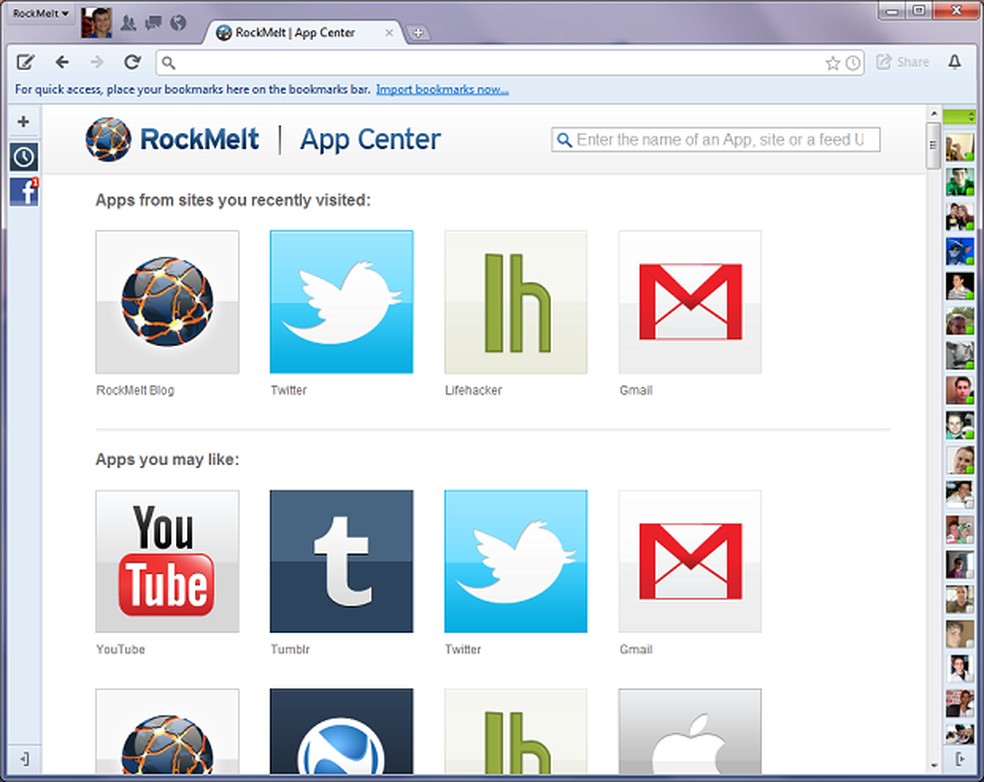Click the Tumblr label text
Viewport: 984px width, 782px height.
click(x=290, y=650)
